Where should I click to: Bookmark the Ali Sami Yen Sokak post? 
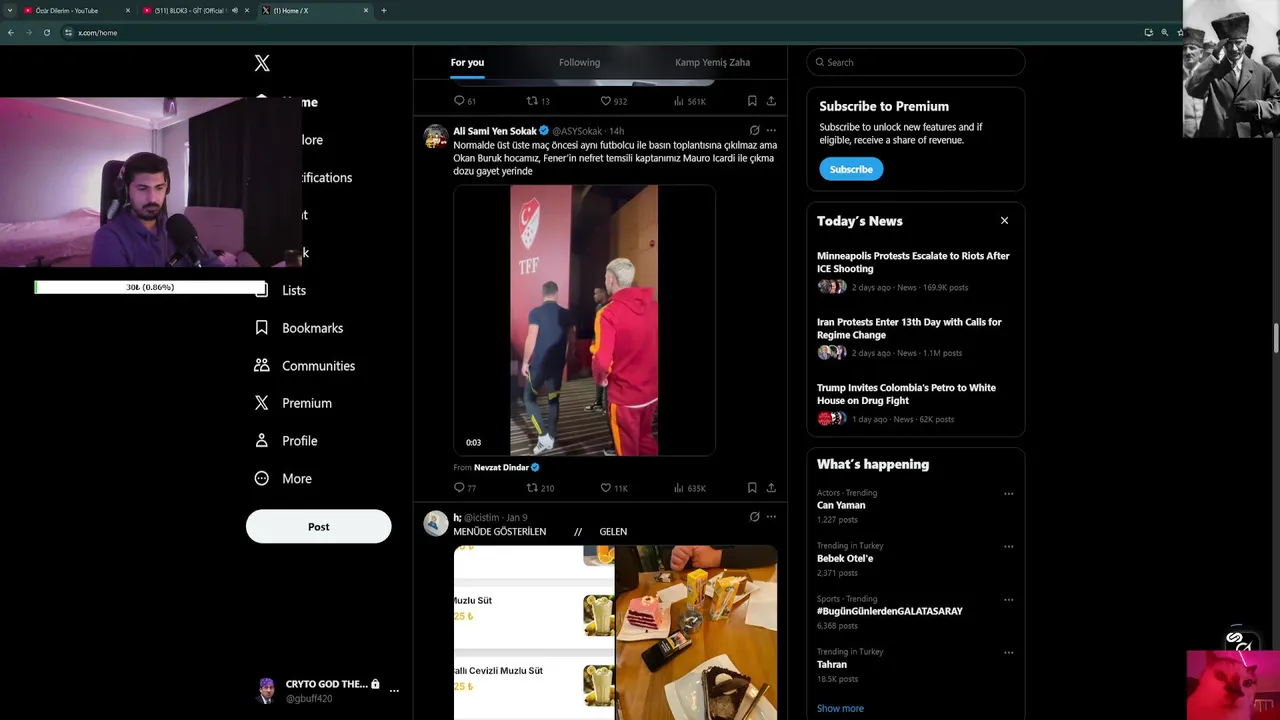[x=752, y=488]
